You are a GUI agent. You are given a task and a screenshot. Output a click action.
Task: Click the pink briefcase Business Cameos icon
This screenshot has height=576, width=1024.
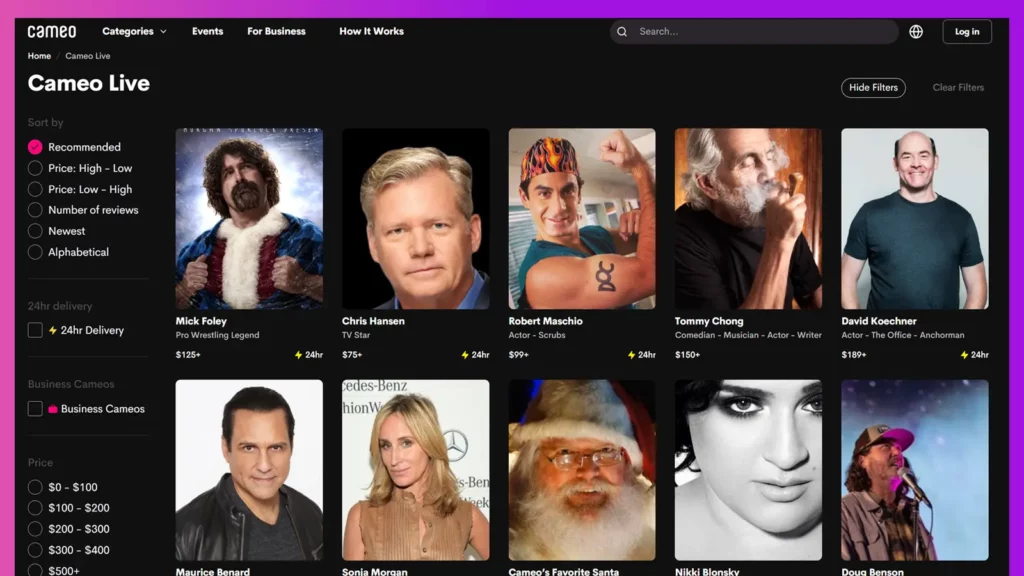coord(53,409)
